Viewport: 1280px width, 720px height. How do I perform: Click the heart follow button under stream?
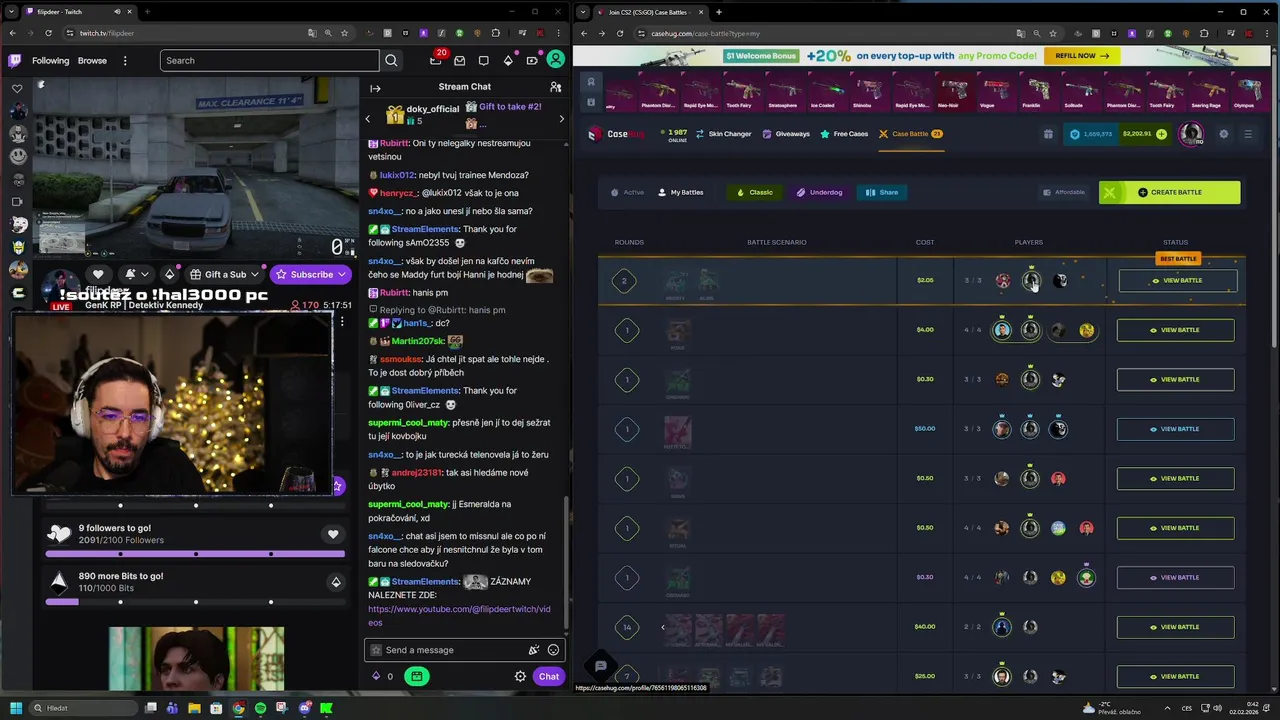(98, 274)
